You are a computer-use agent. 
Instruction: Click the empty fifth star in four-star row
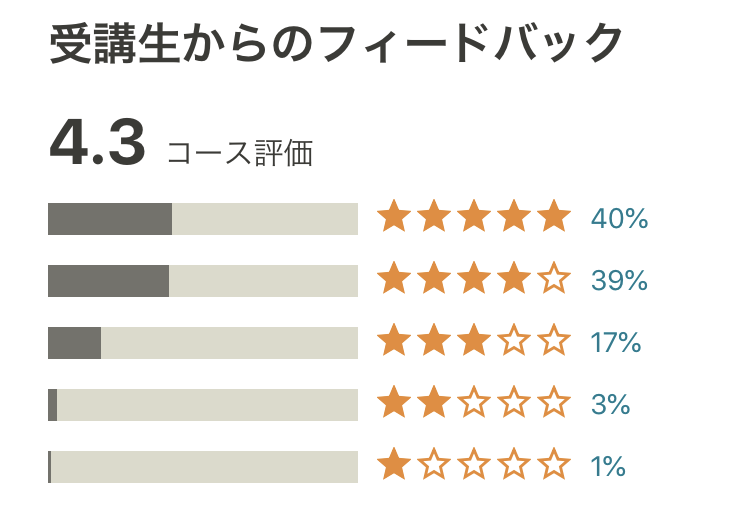click(553, 279)
